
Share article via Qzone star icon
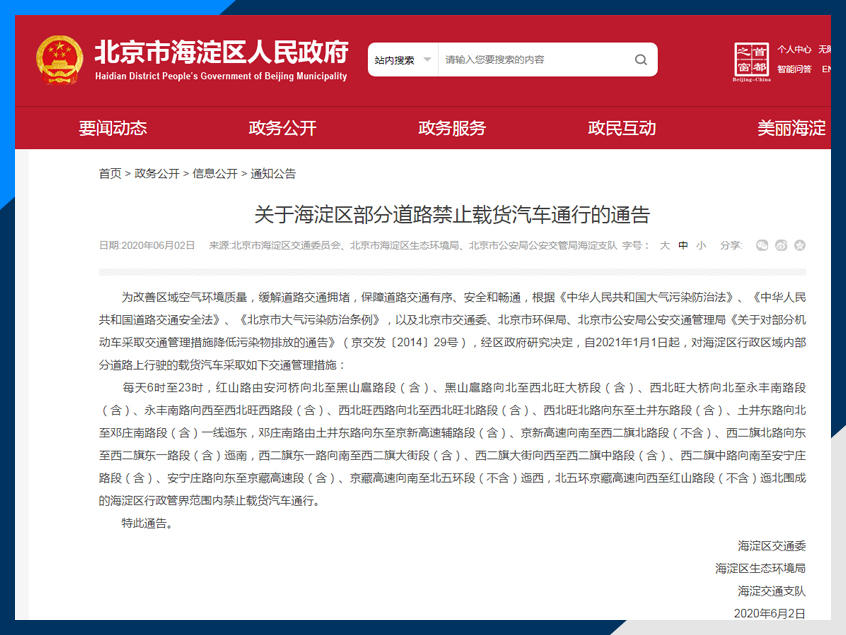tap(800, 245)
